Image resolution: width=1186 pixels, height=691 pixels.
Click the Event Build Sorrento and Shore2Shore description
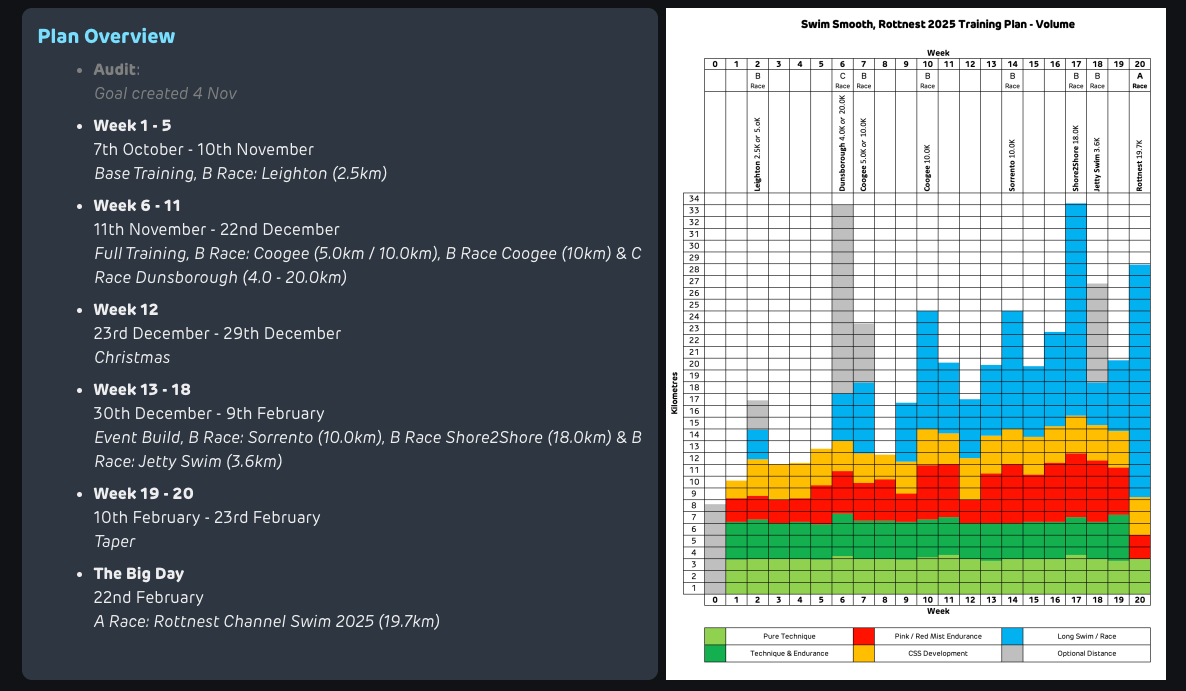point(368,449)
